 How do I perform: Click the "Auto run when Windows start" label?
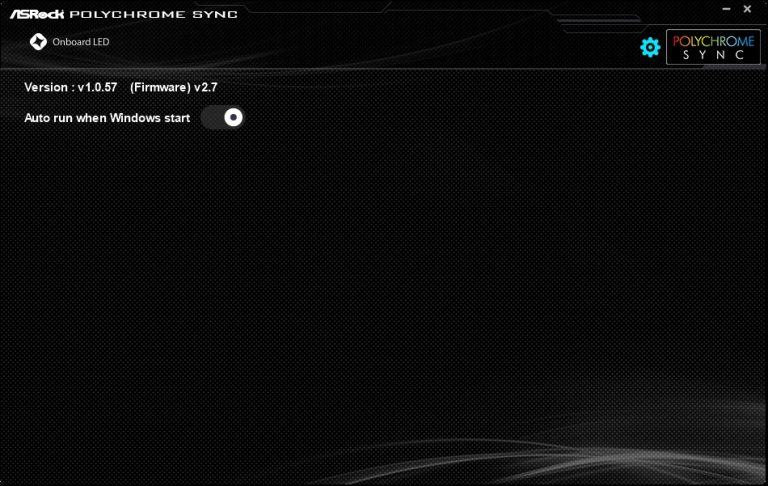click(x=107, y=118)
